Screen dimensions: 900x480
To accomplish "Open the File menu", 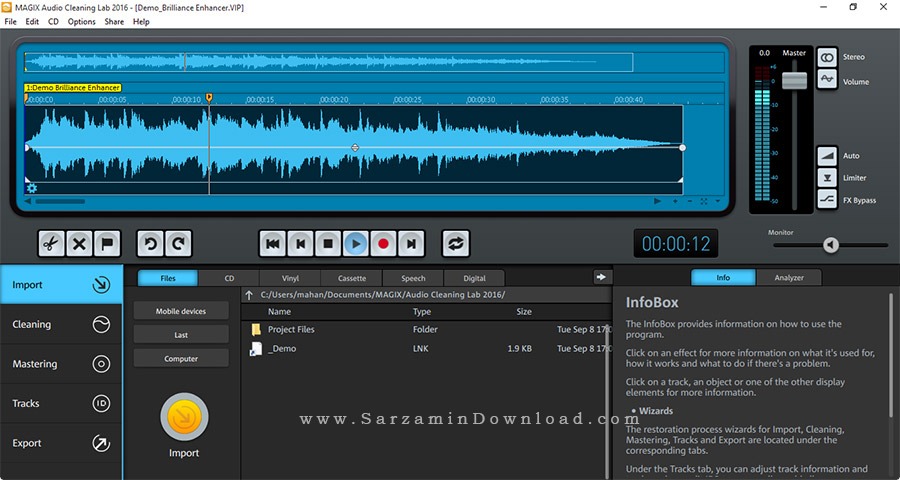I will point(10,22).
